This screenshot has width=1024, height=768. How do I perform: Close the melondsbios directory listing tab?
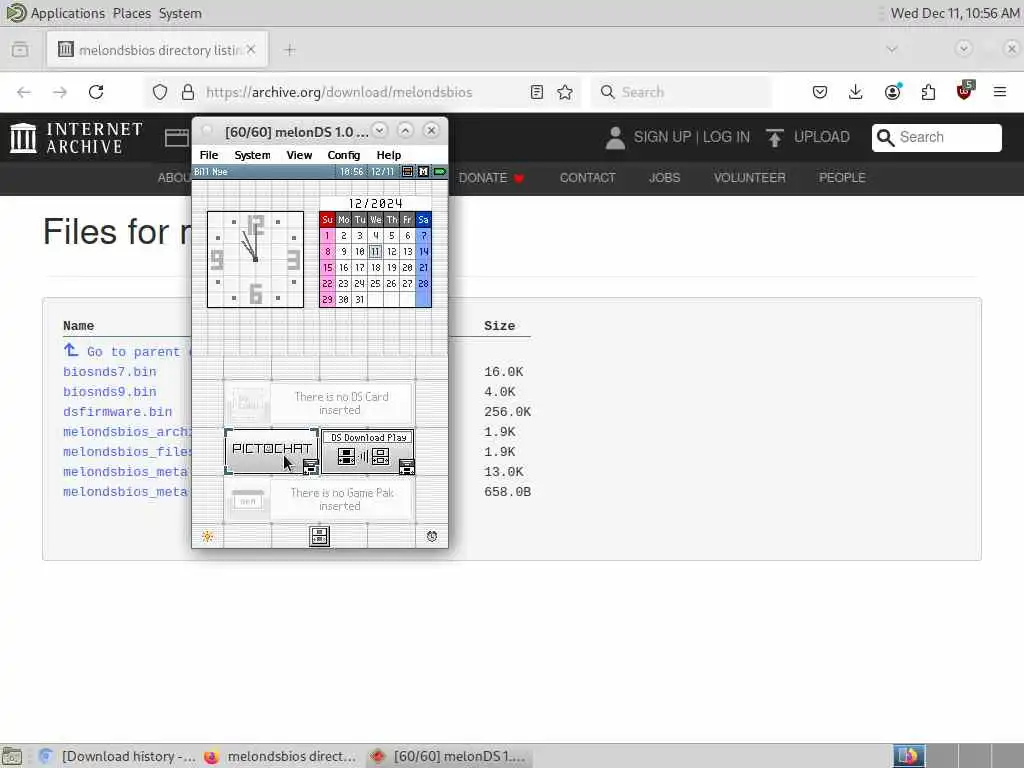(x=251, y=50)
